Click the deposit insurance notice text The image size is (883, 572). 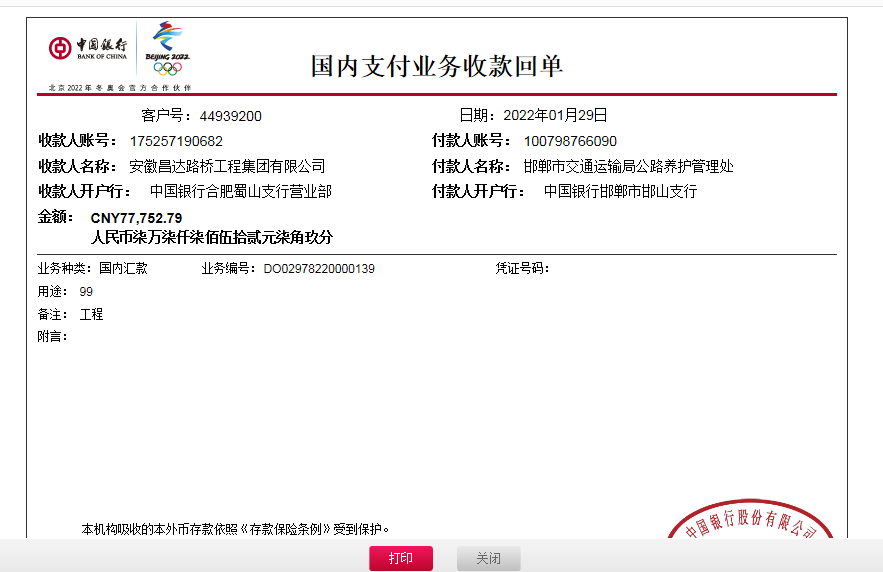coord(235,528)
